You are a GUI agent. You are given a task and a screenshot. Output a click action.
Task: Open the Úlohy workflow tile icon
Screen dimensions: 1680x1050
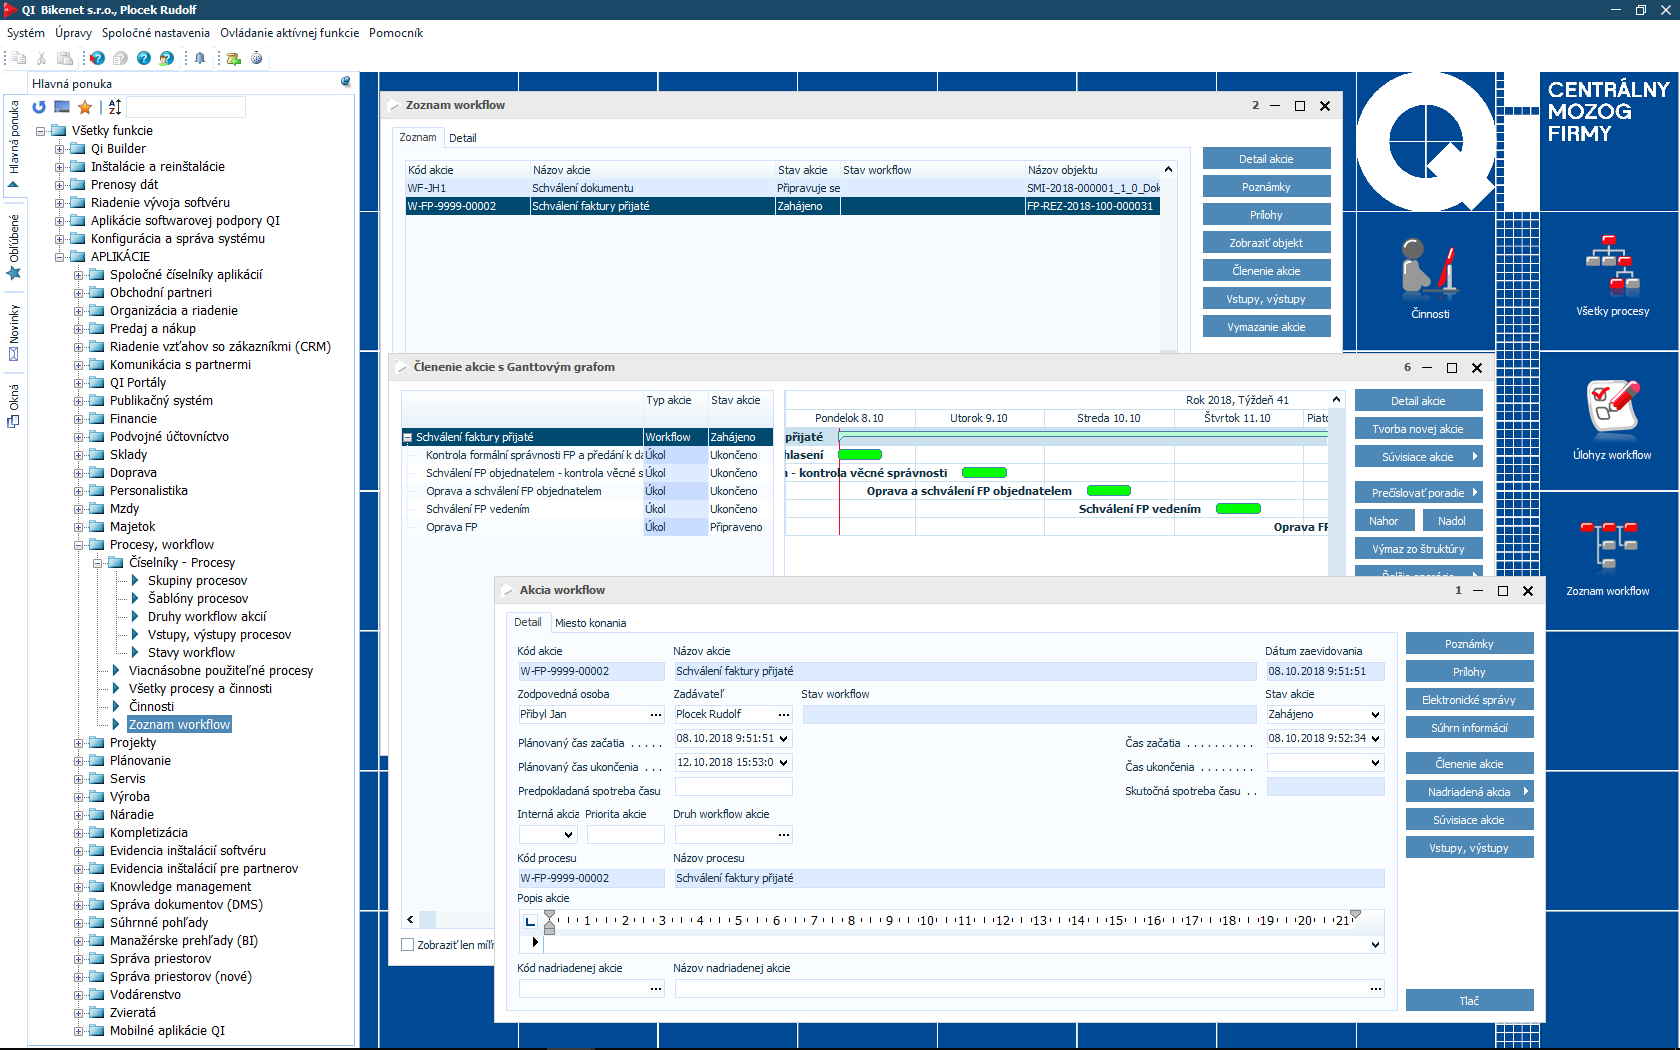click(x=1611, y=408)
